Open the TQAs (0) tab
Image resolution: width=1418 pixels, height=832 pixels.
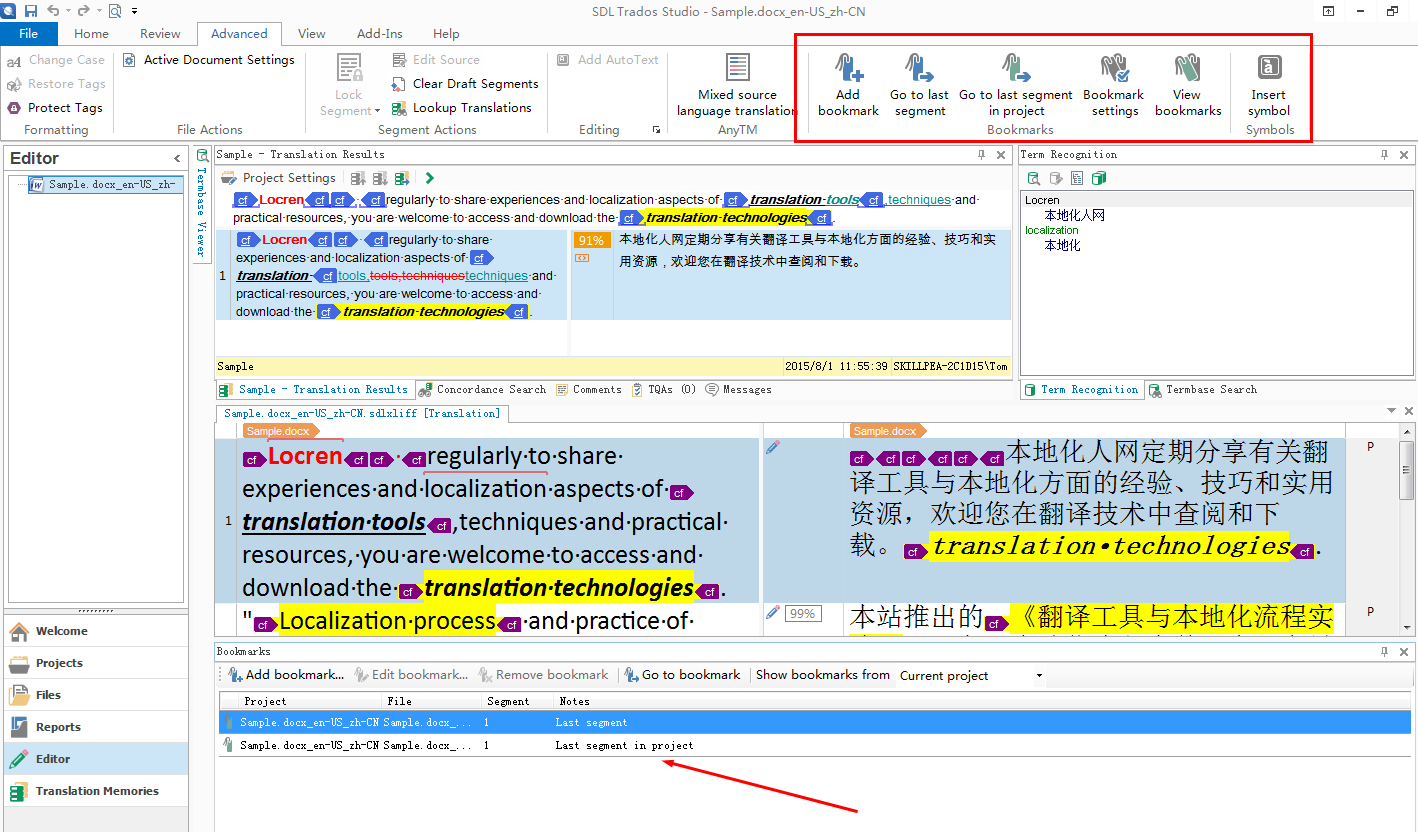tap(664, 390)
